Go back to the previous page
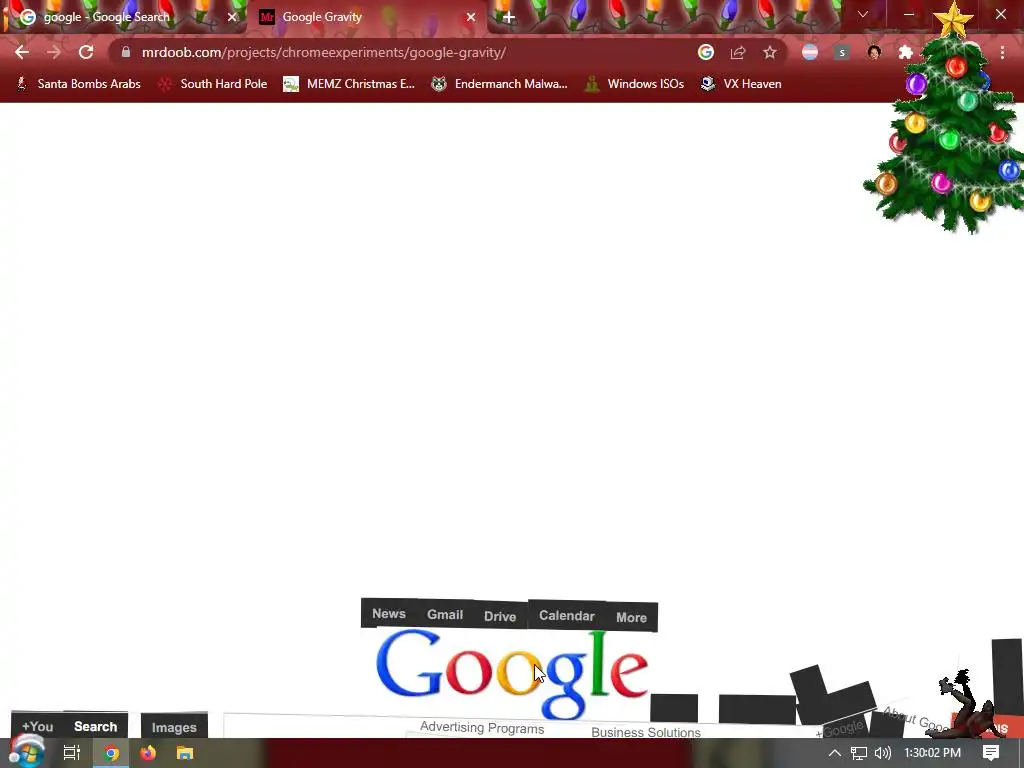 pyautogui.click(x=22, y=52)
